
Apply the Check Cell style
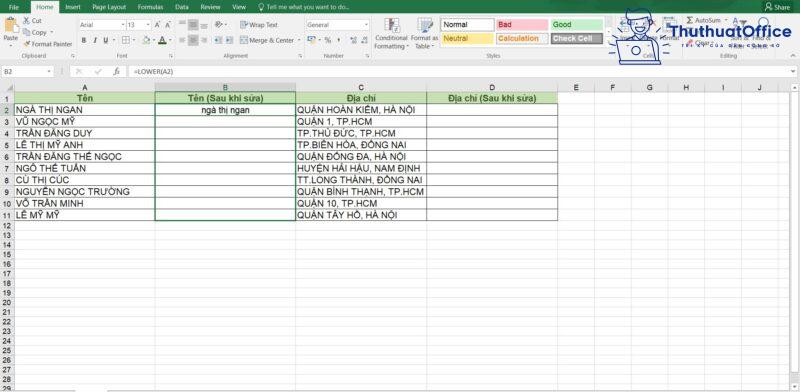pyautogui.click(x=577, y=39)
